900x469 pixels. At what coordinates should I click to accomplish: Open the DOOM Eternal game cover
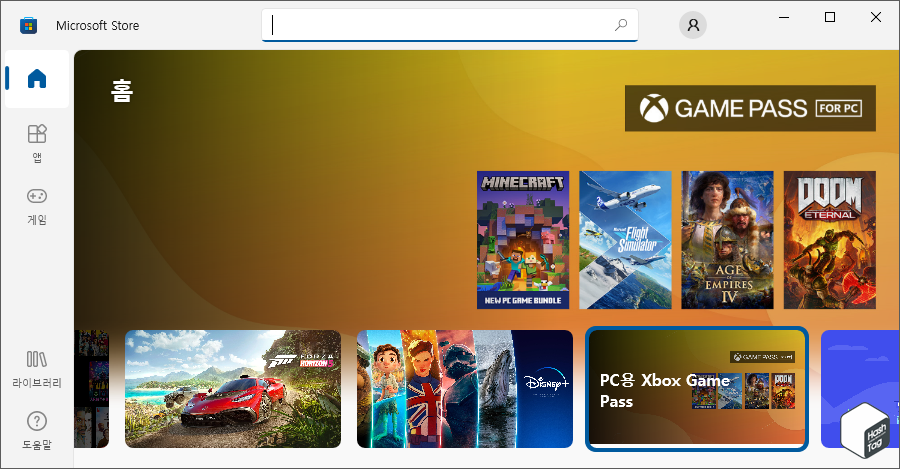[830, 240]
